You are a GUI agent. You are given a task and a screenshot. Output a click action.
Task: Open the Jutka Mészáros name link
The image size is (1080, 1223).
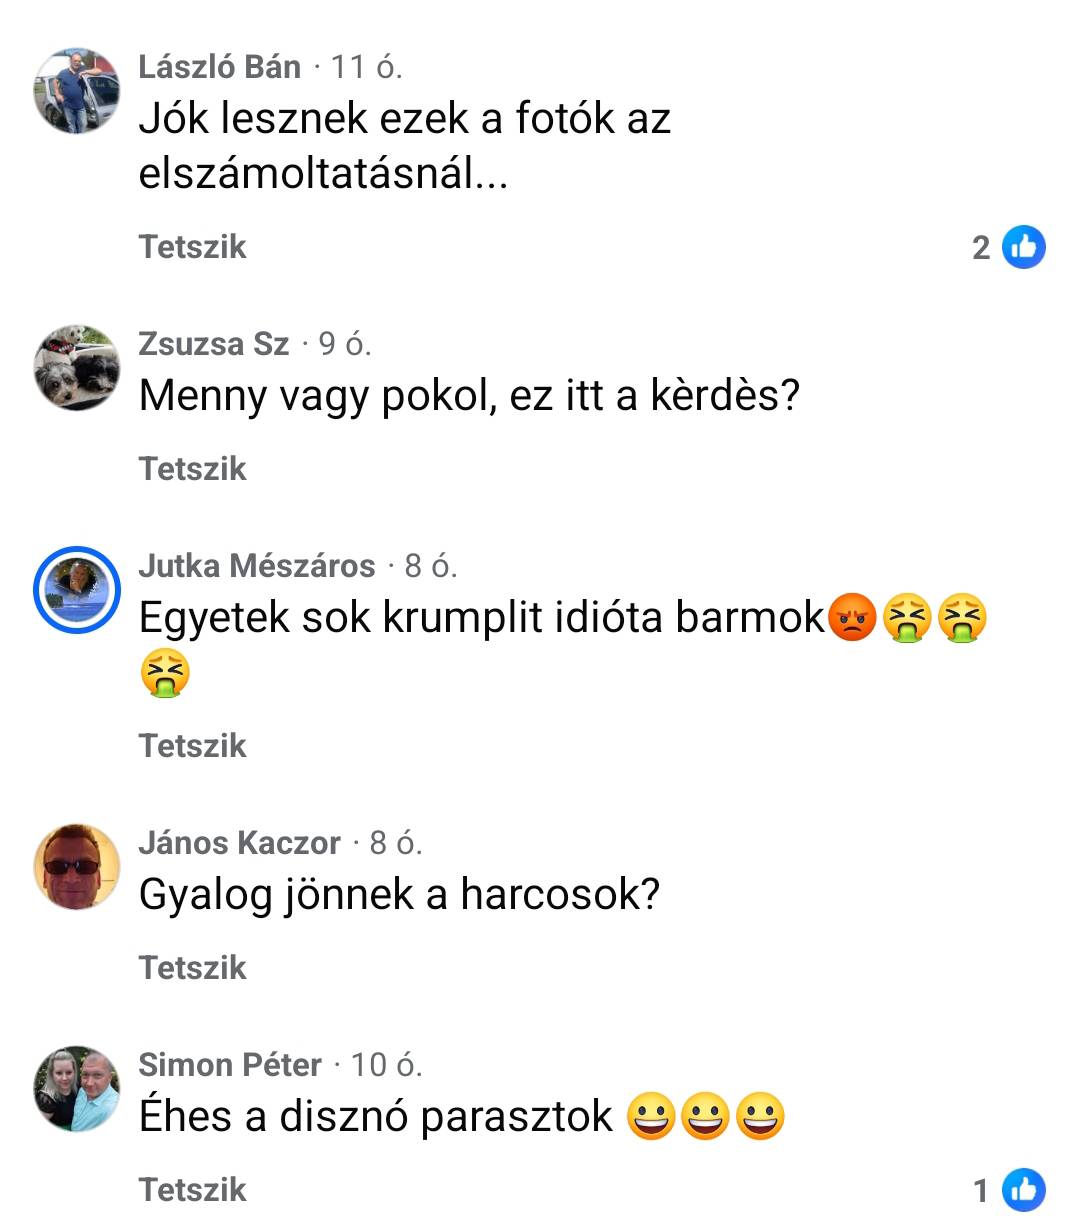click(257, 566)
